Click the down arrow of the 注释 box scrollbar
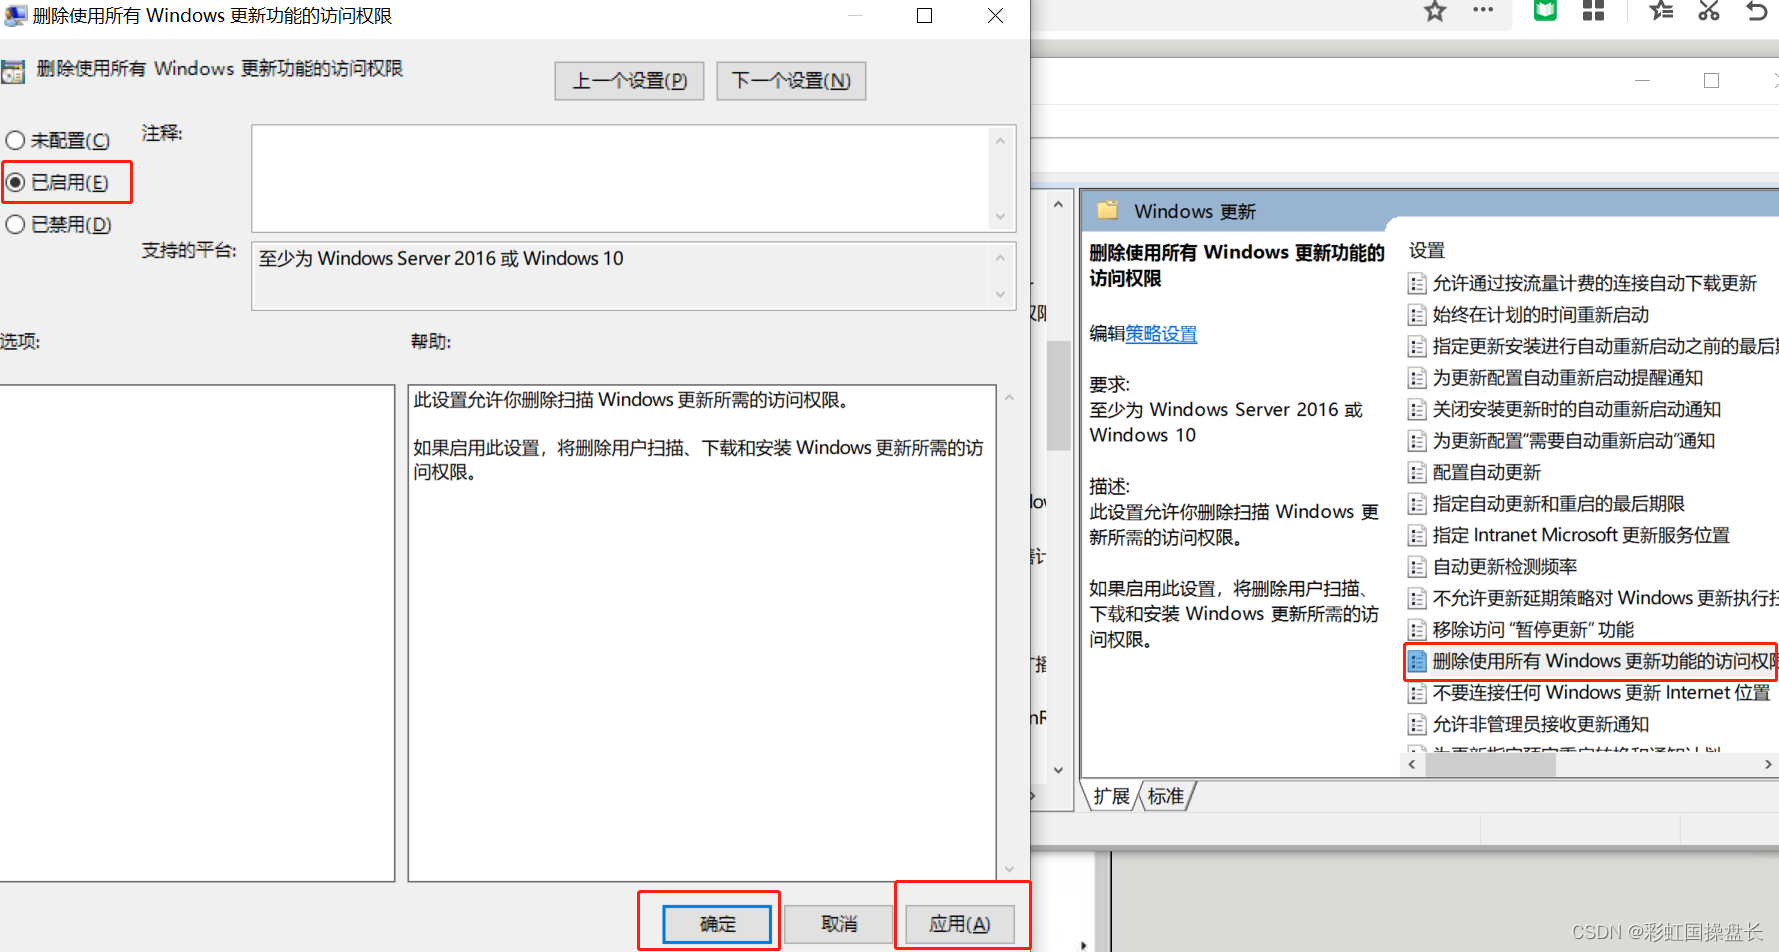 point(1000,216)
